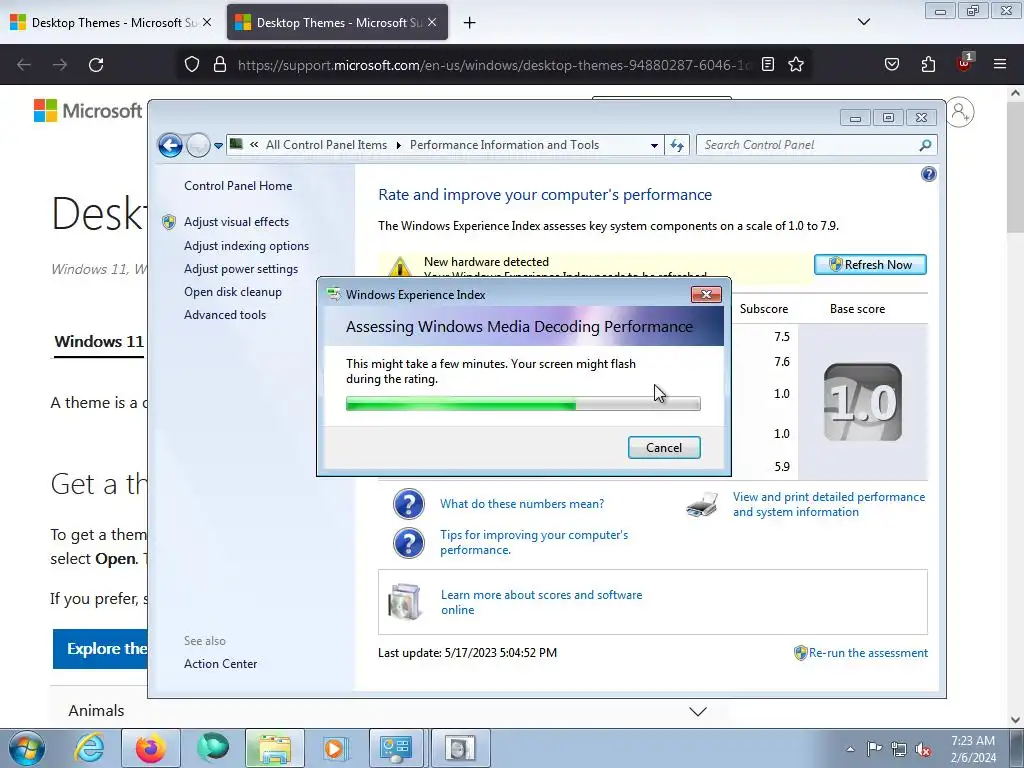Open recent pages dropdown next to forward arrow
Screen dimensions: 1024x768
(218, 146)
